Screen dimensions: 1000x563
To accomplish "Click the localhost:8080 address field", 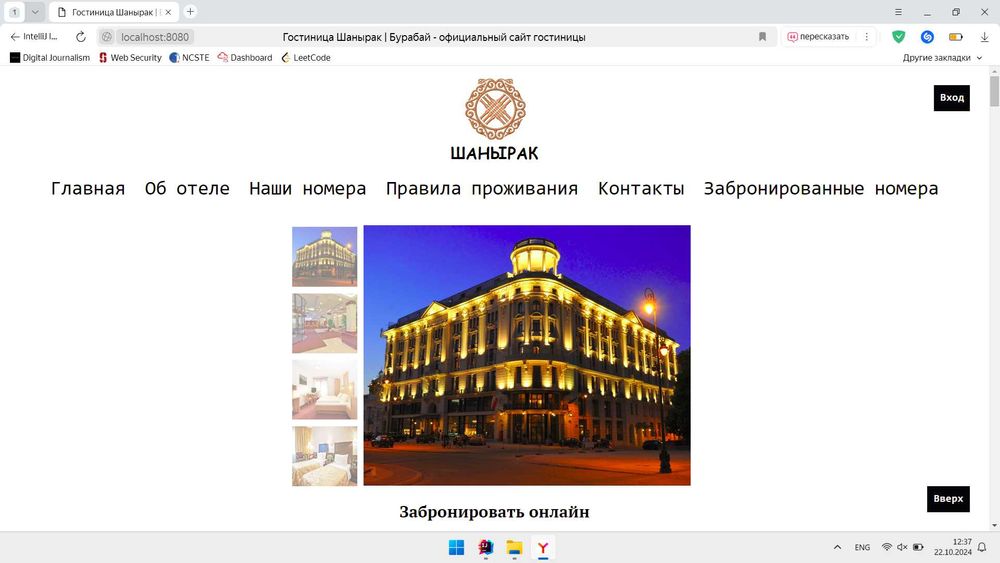I will 155,37.
